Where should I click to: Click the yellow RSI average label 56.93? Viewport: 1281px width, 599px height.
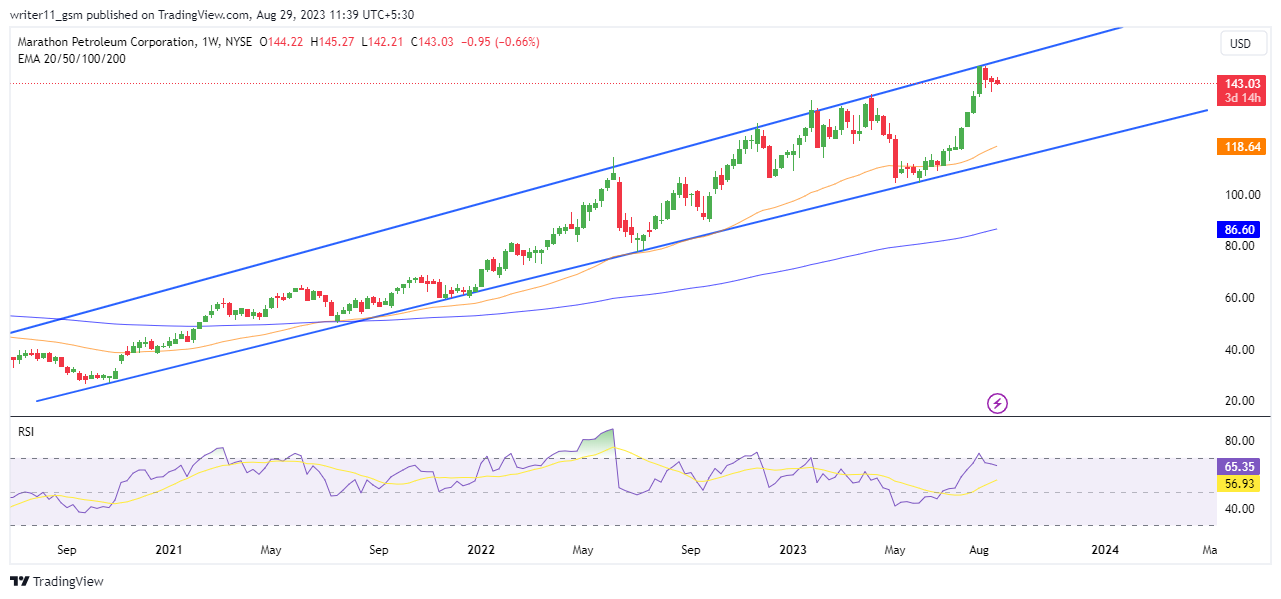pyautogui.click(x=1240, y=484)
